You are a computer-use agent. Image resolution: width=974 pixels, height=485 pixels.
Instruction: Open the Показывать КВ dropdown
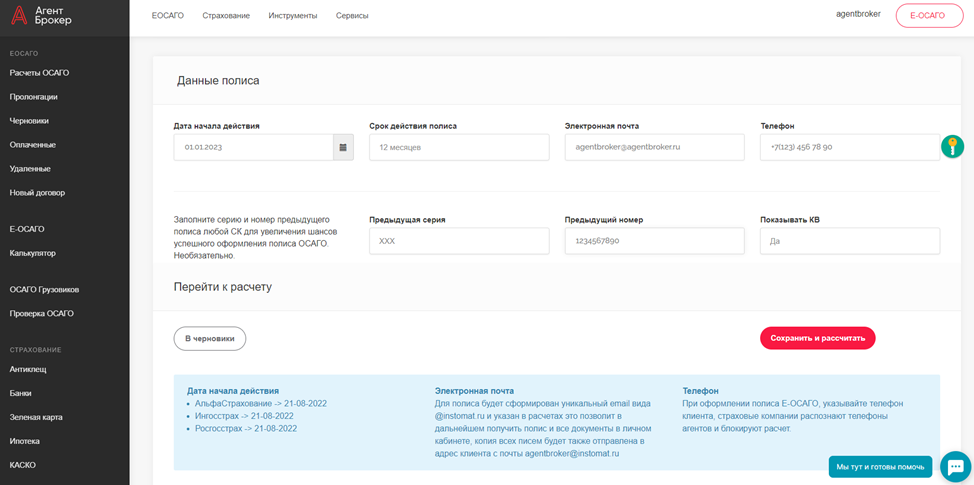point(849,241)
